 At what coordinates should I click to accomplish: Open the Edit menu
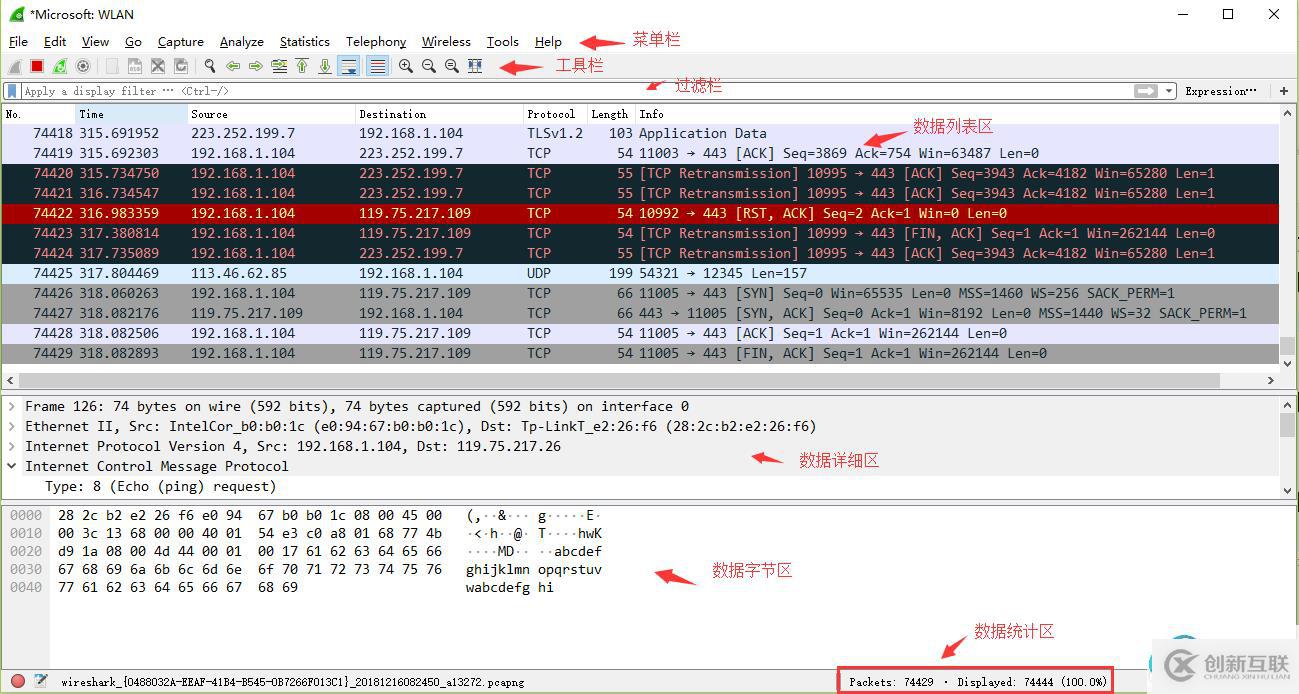click(x=55, y=42)
